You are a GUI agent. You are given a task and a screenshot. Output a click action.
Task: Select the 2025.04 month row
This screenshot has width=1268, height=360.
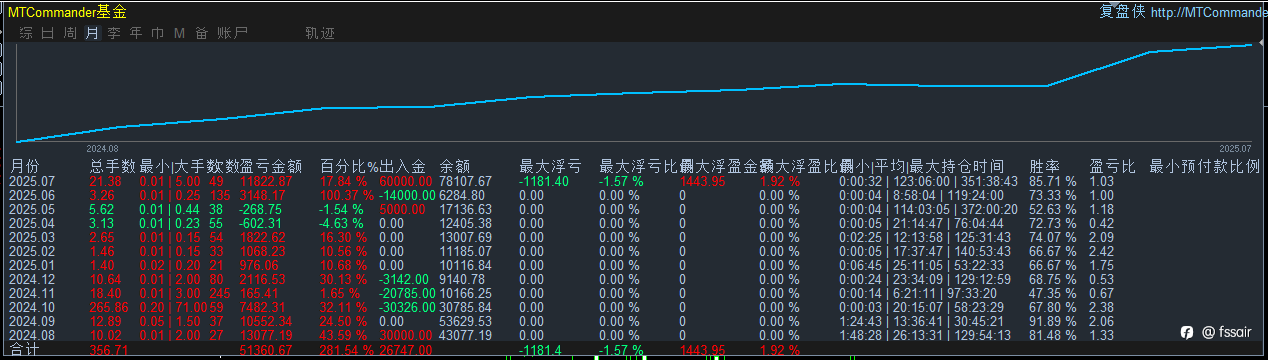(634, 223)
